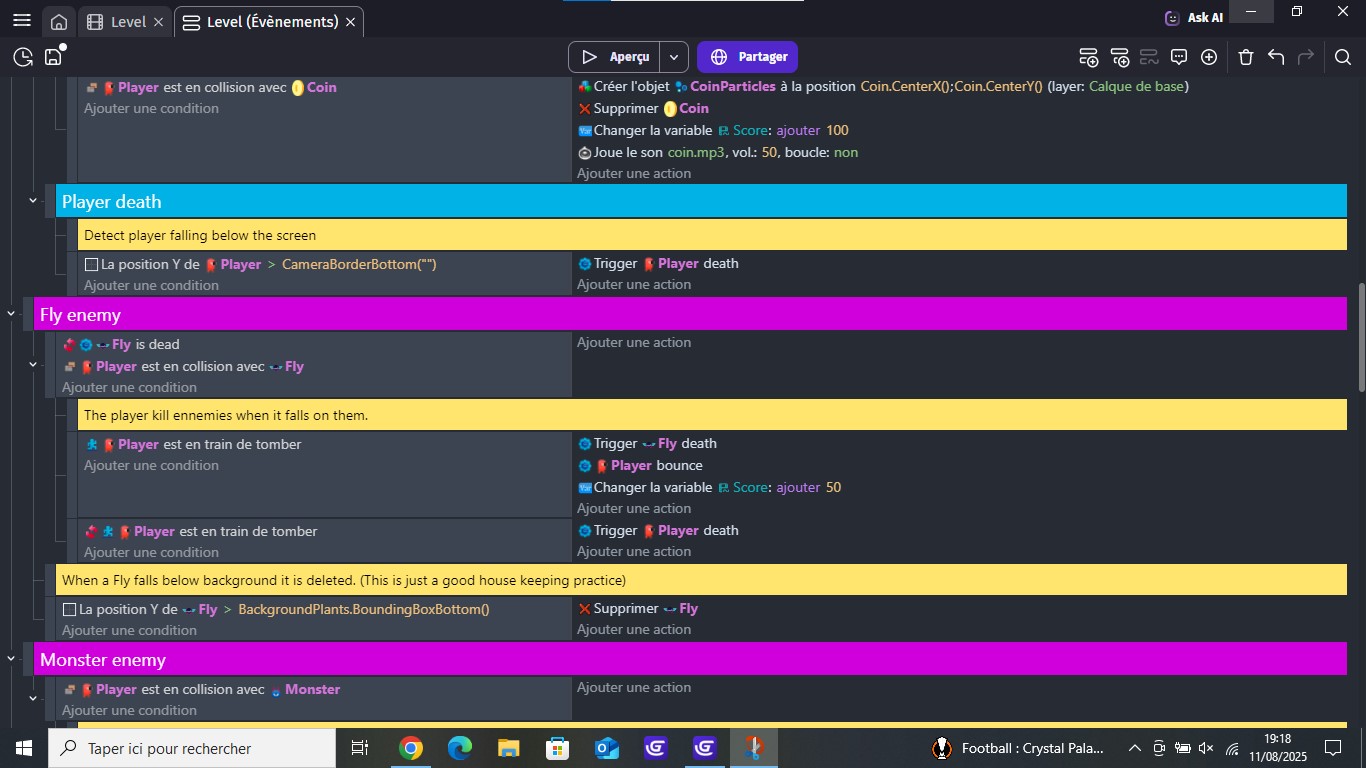Collapse the Monster enemy group
1366x768 pixels.
[11, 658]
